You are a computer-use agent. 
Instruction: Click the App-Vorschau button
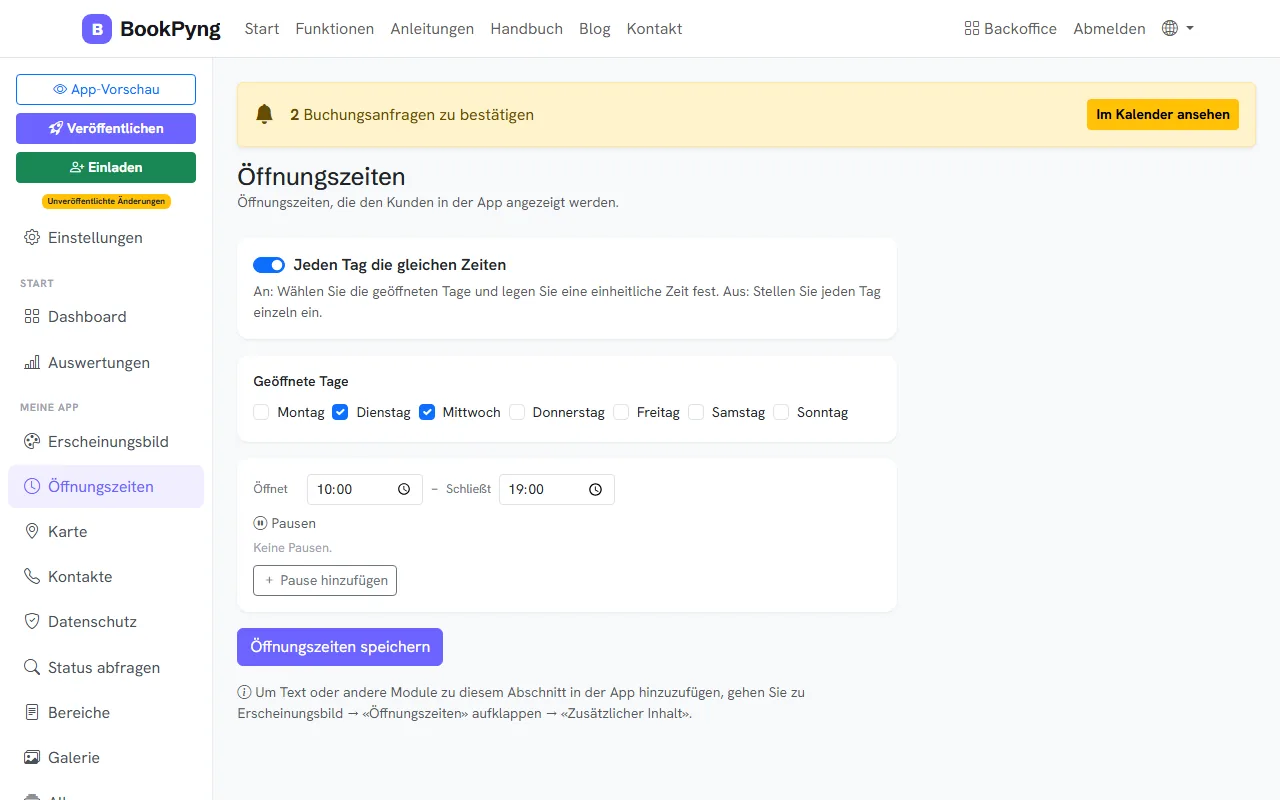tap(106, 89)
